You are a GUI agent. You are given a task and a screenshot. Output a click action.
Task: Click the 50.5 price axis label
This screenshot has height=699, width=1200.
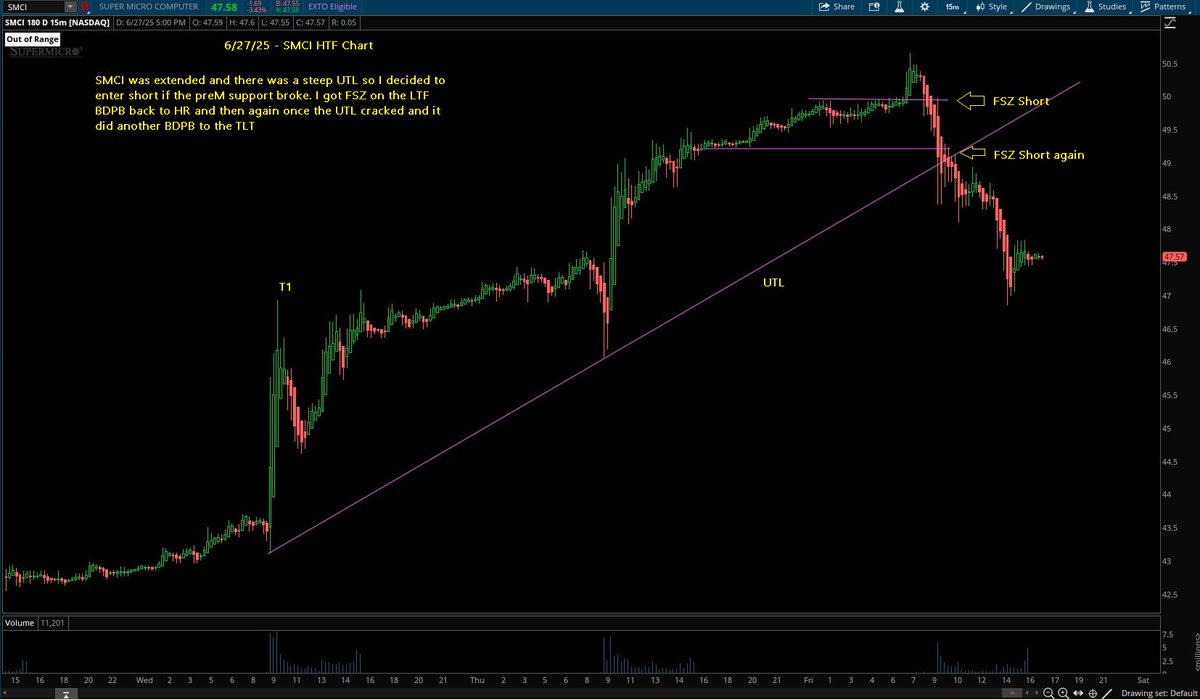click(x=1170, y=62)
